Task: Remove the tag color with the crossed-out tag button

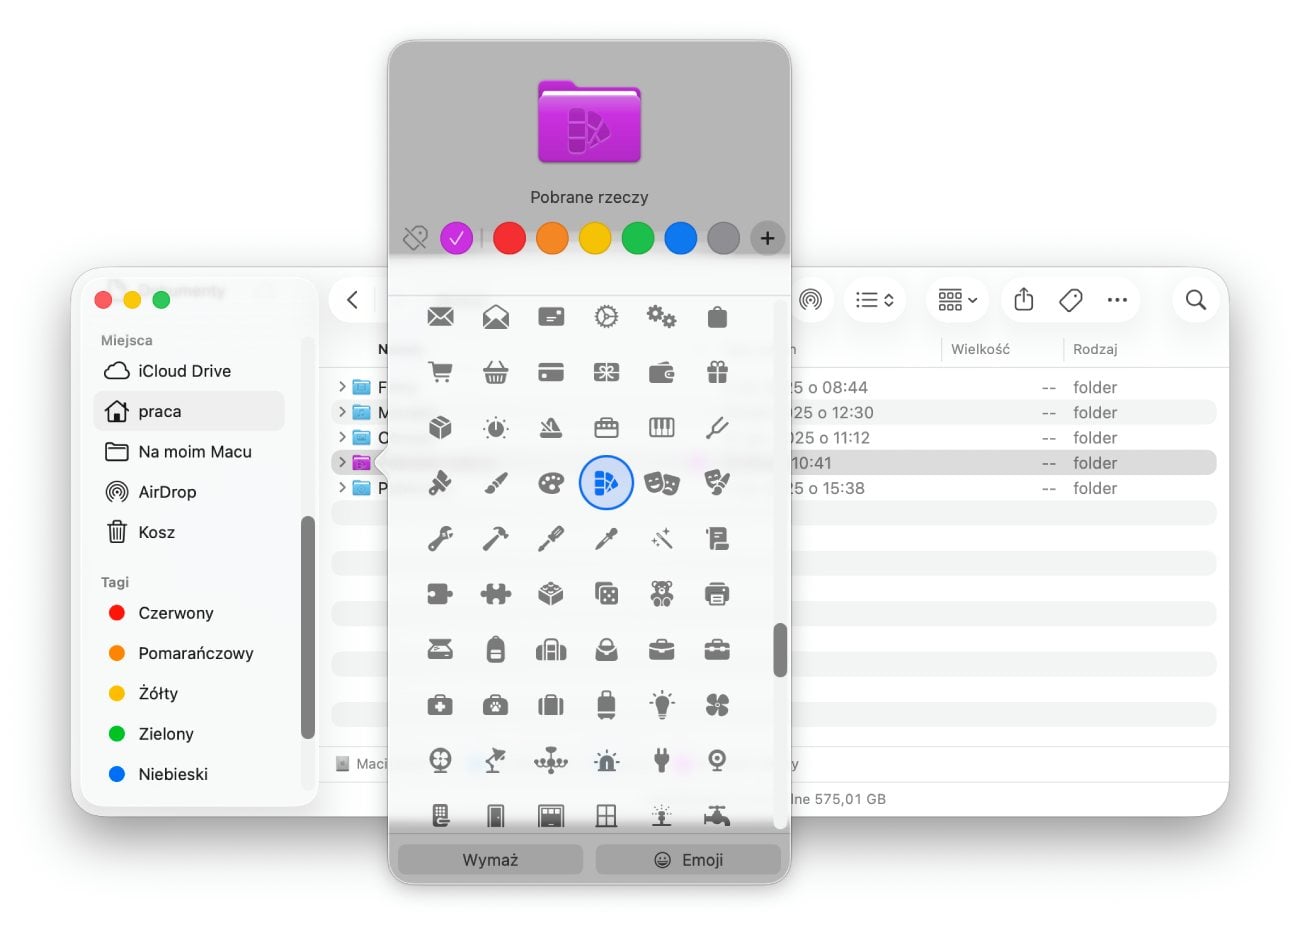Action: click(x=415, y=238)
